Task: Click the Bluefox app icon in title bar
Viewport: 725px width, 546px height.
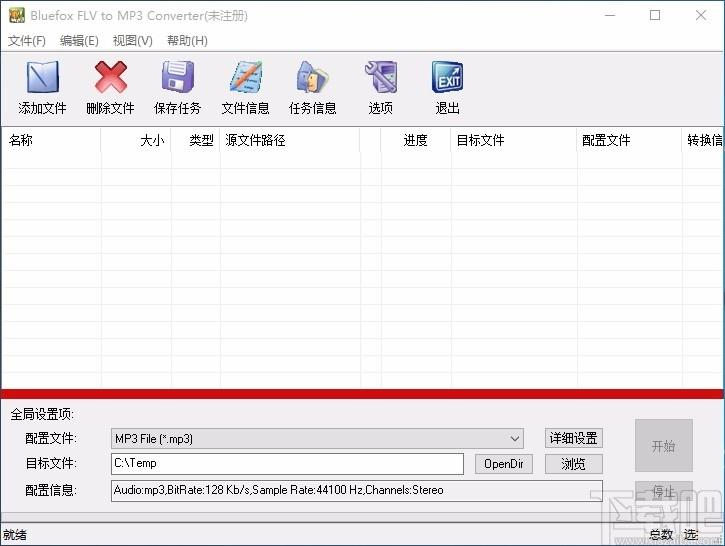Action: tap(17, 15)
